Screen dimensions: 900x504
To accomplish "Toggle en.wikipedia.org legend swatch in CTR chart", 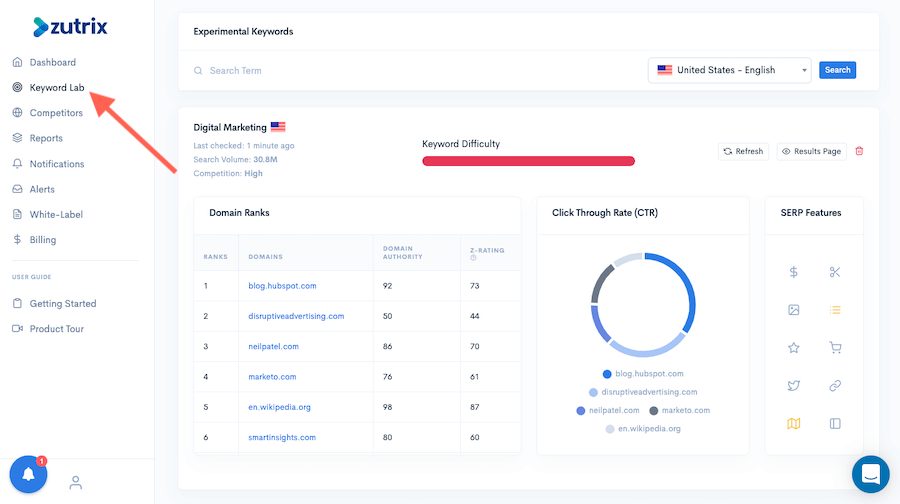I will pyautogui.click(x=610, y=429).
